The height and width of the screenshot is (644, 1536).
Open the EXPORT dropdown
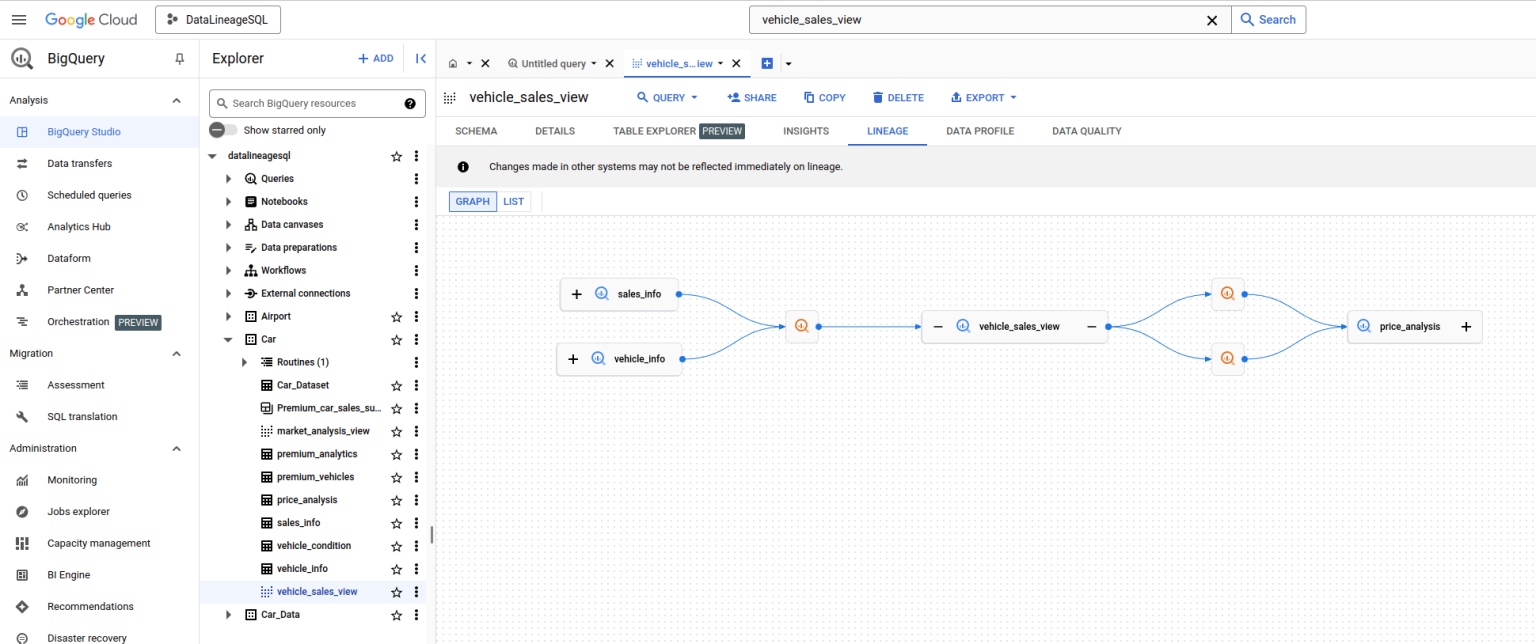click(983, 97)
